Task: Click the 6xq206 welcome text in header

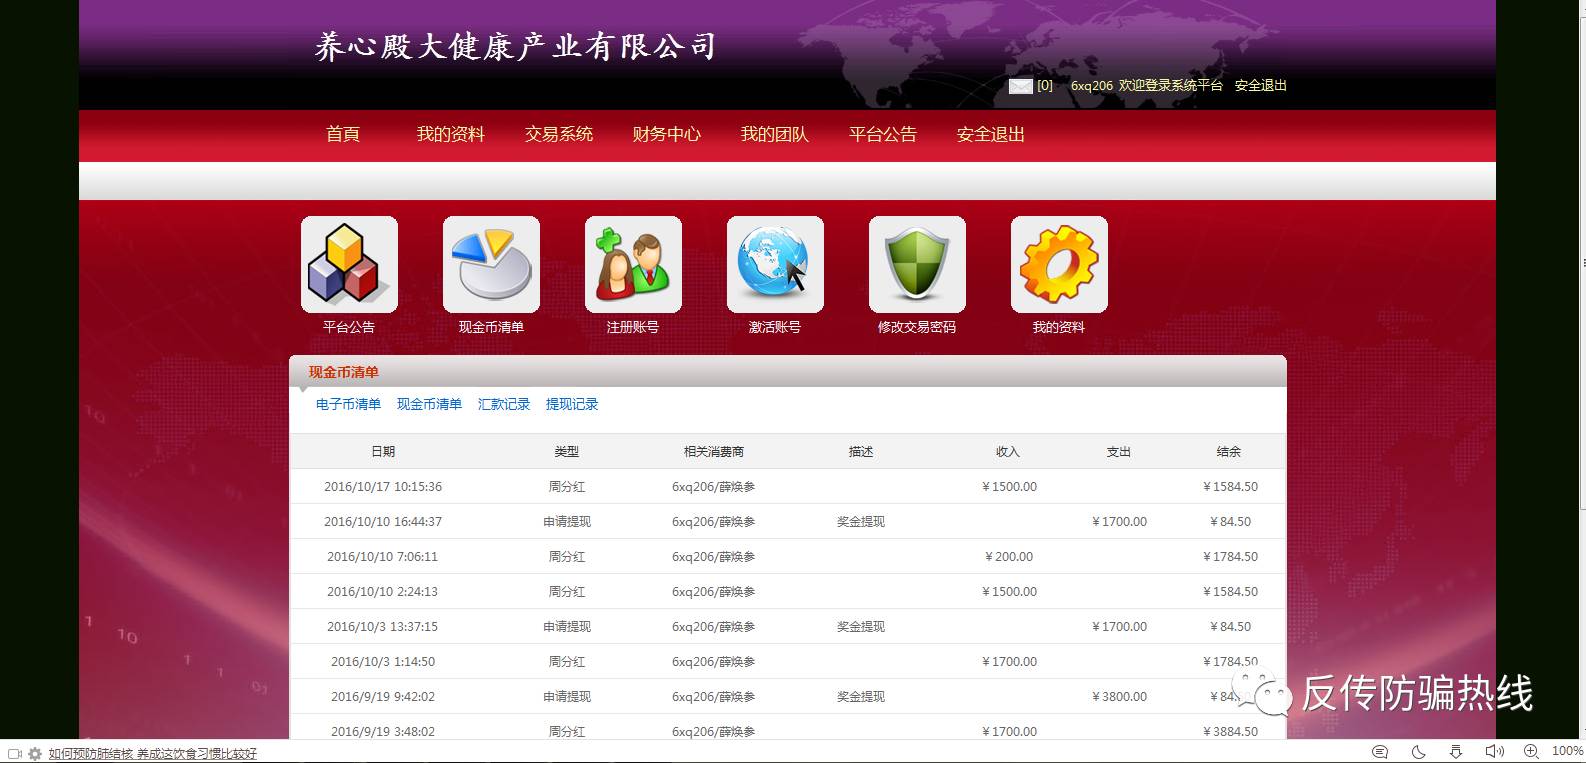Action: (x=1147, y=86)
